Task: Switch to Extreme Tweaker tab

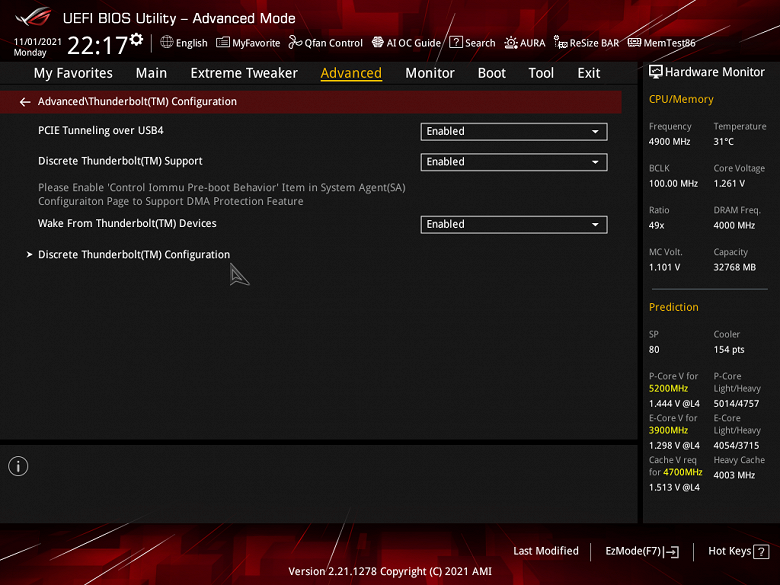Action: pos(244,73)
